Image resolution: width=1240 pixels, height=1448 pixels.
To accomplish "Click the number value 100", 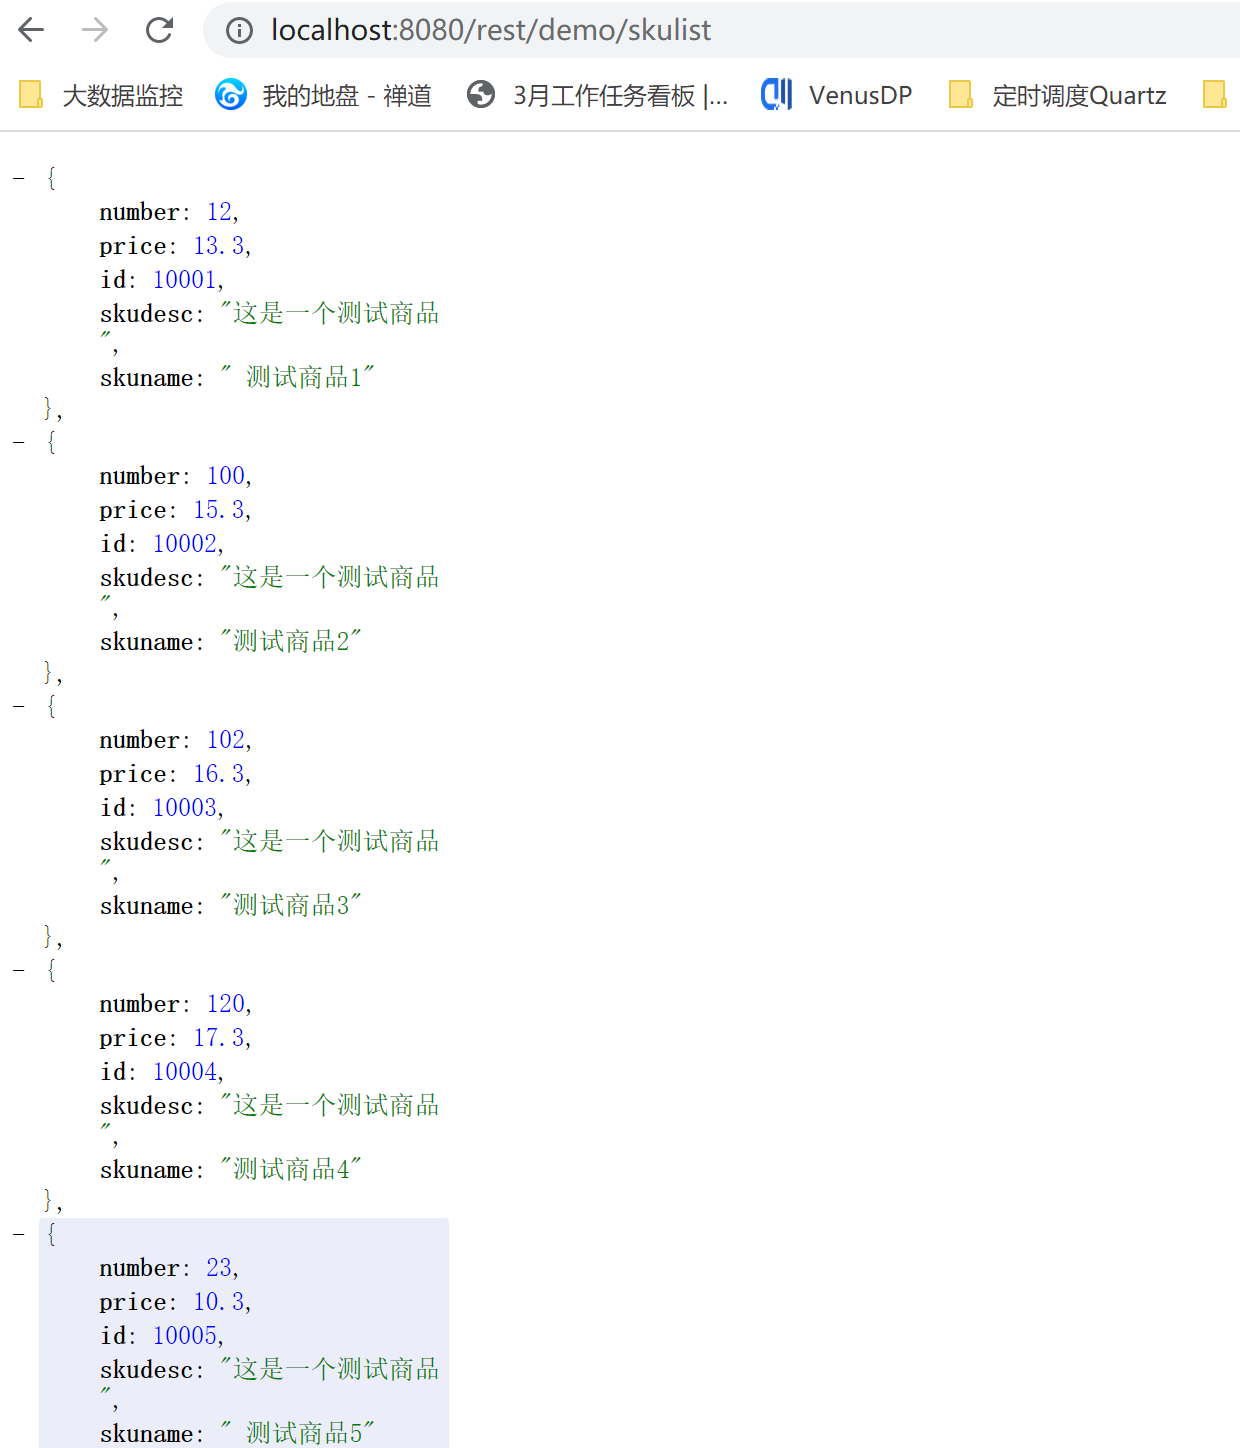I will (x=226, y=476).
